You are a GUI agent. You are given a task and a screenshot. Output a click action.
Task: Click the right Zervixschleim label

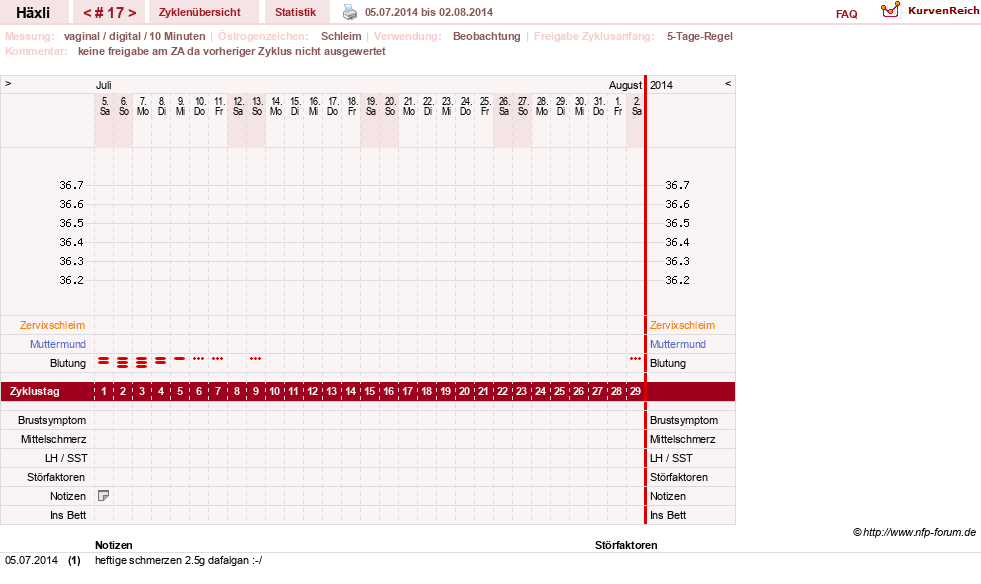click(x=682, y=325)
